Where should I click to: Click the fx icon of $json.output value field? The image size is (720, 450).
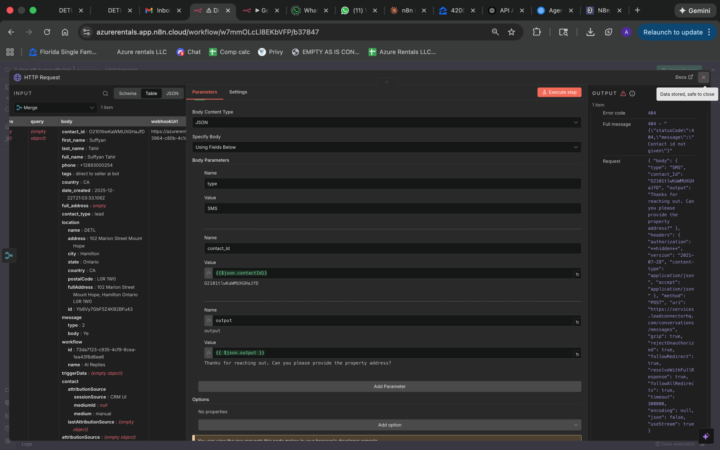click(x=208, y=353)
